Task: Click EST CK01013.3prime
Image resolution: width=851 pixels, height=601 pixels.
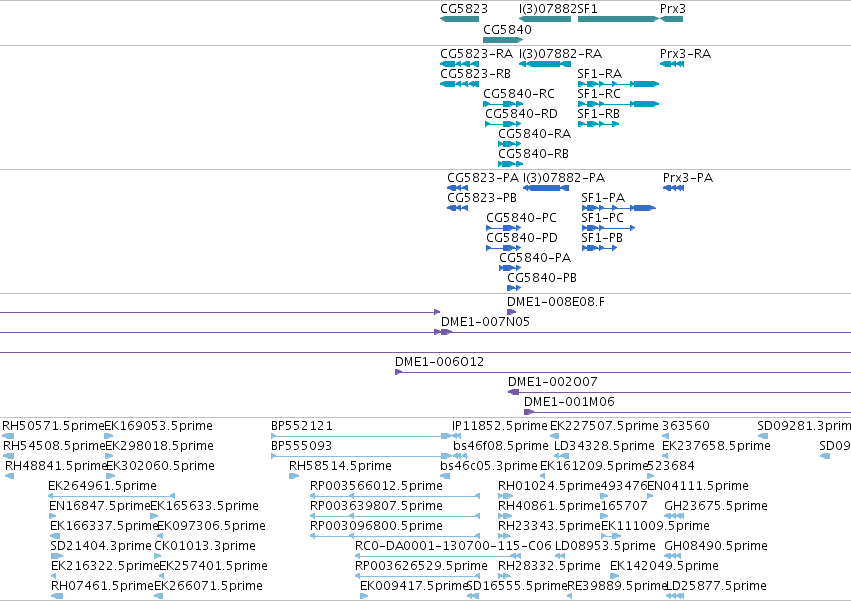Action: click(x=205, y=547)
